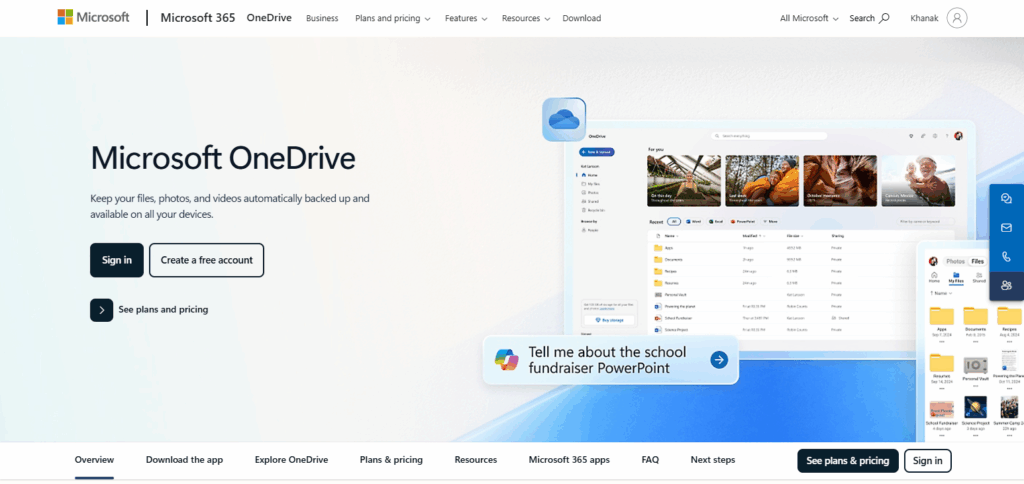Click the See plans and pricing chevron icon
Viewport: 1024px width, 484px height.
coord(101,310)
